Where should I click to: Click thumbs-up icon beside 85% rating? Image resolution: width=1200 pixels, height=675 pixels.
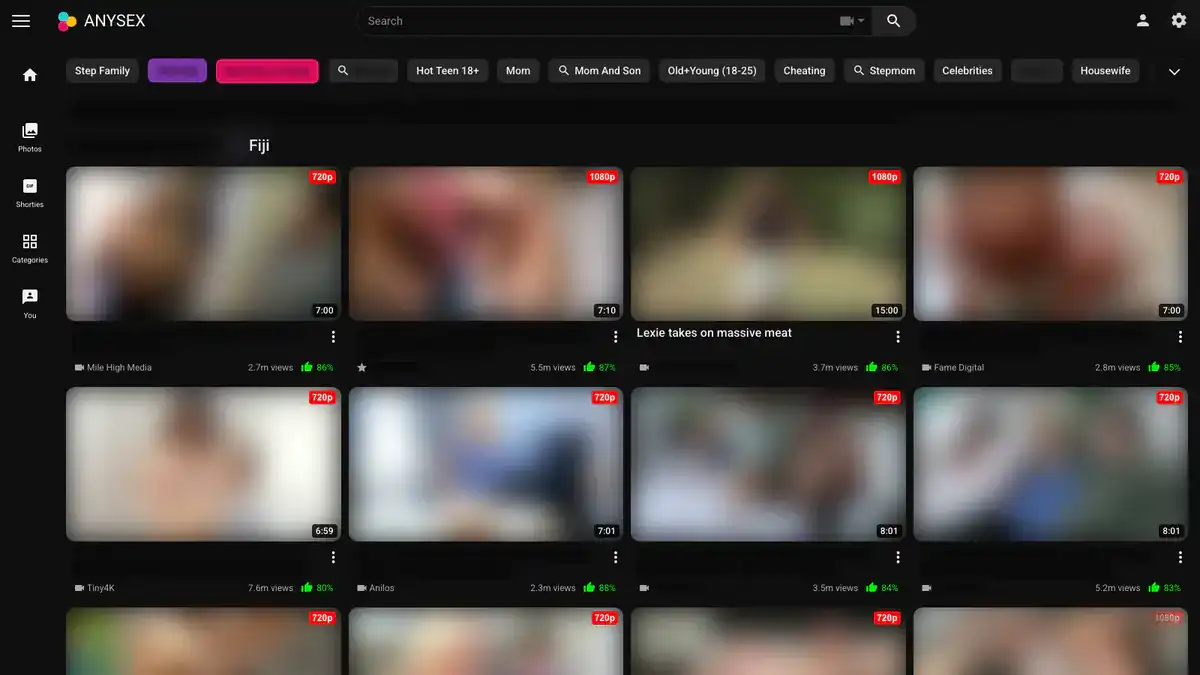(1154, 367)
